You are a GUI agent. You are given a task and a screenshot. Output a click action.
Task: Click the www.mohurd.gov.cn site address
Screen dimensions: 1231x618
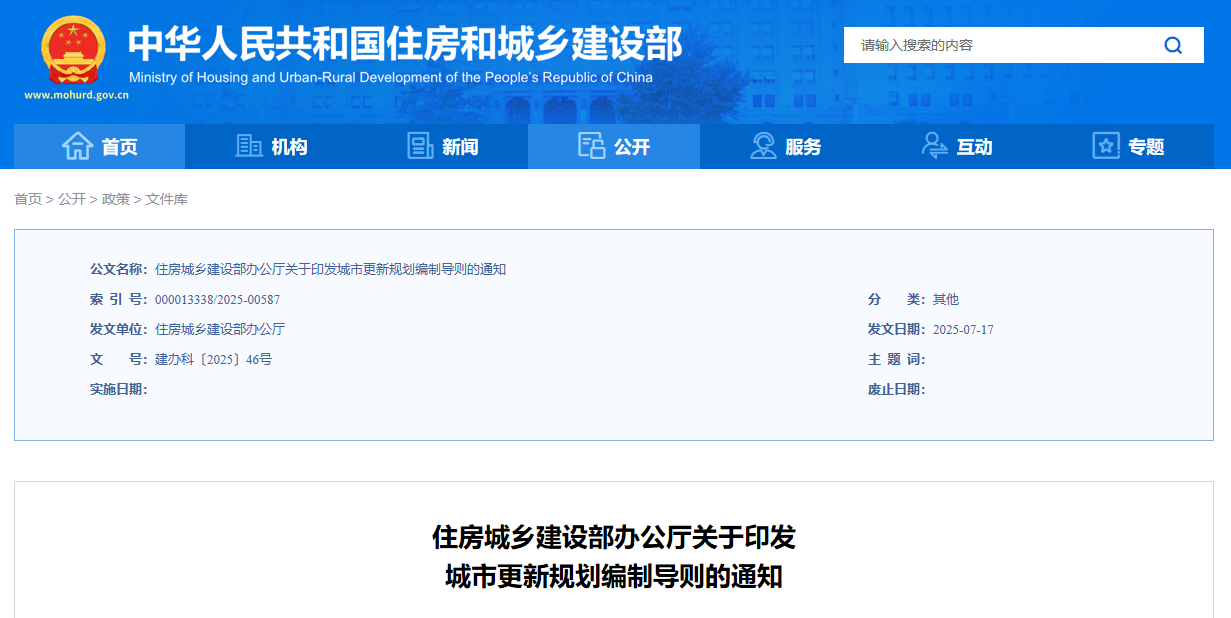click(77, 96)
